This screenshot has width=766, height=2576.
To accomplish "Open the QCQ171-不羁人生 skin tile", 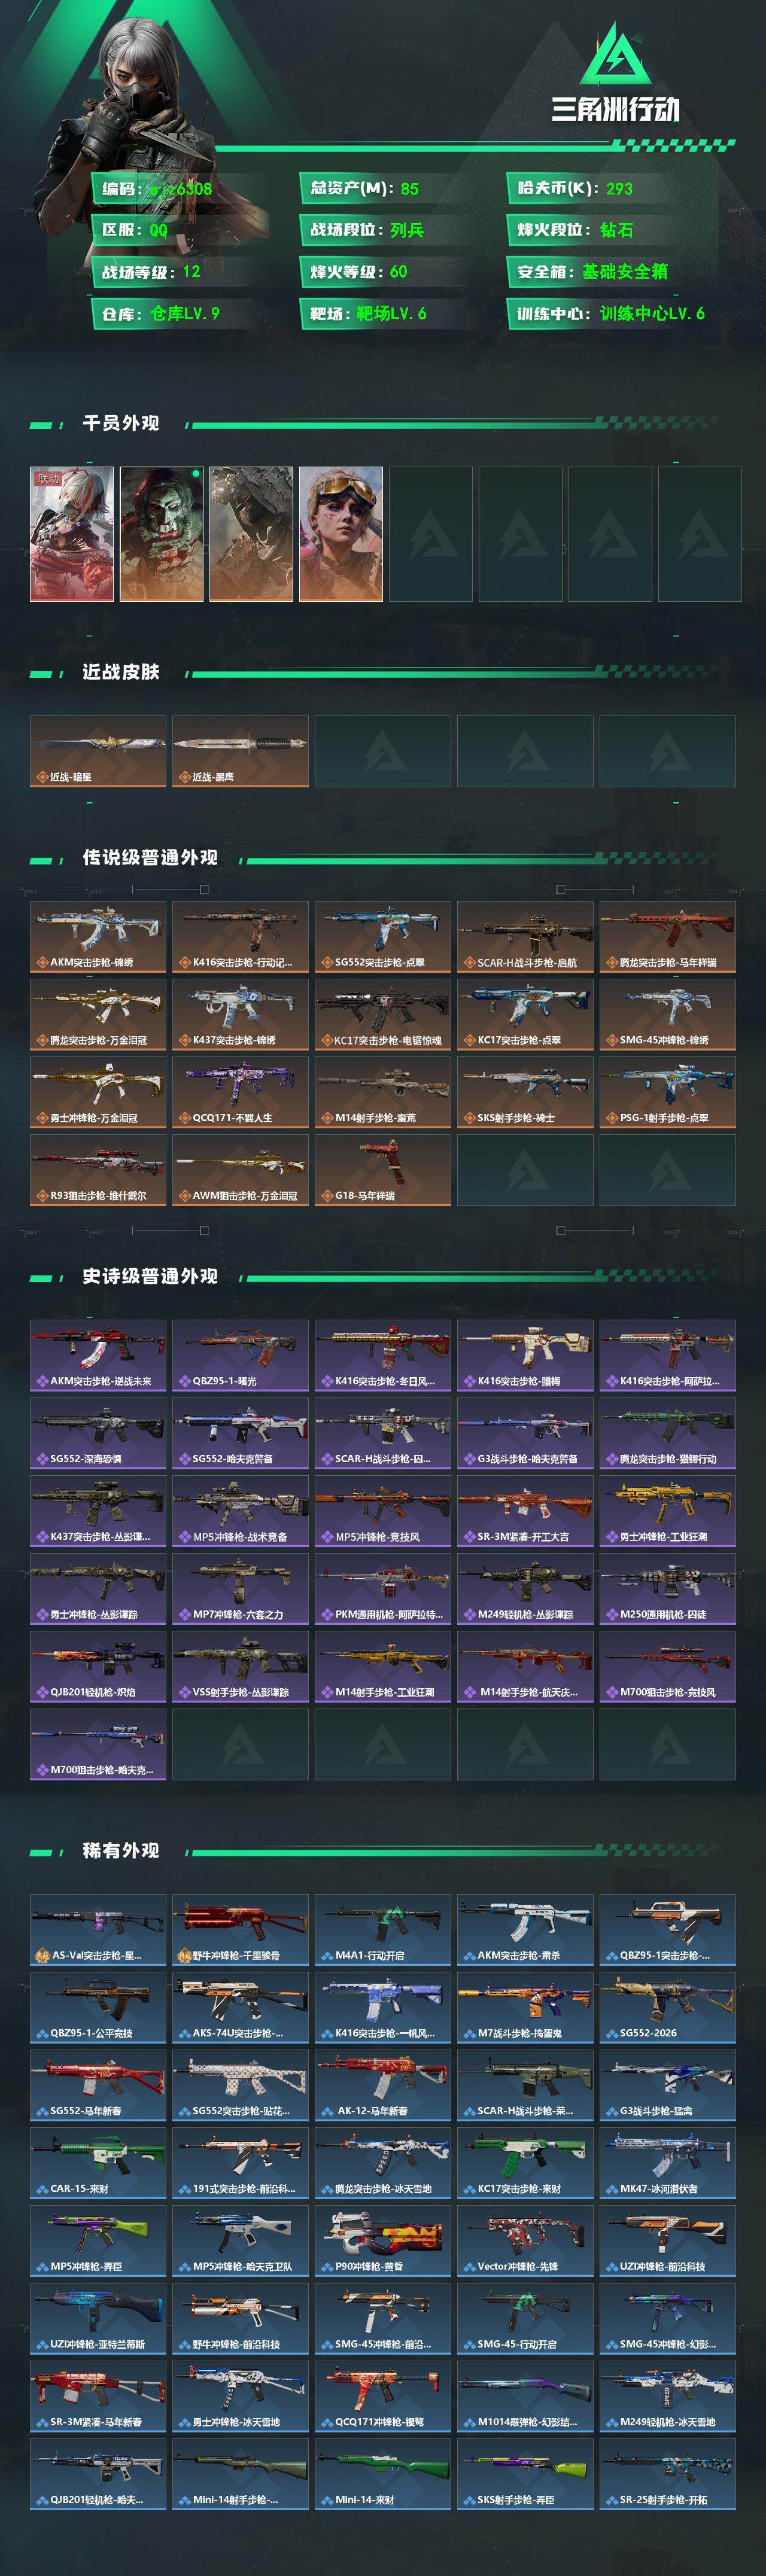I will (240, 1092).
